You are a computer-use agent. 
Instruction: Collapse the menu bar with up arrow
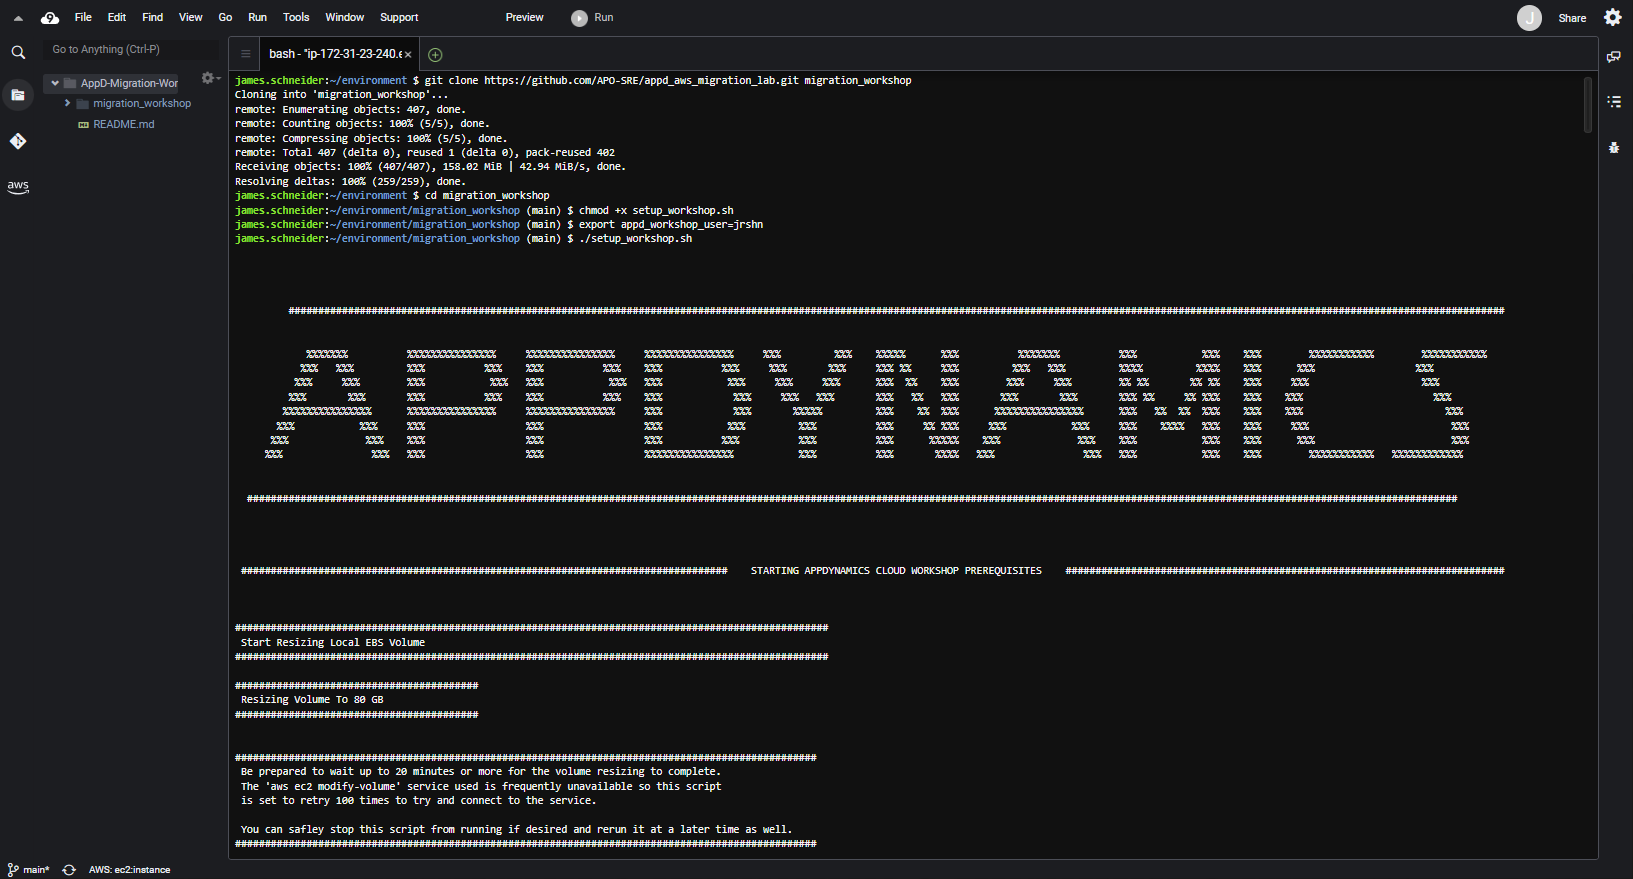(18, 18)
